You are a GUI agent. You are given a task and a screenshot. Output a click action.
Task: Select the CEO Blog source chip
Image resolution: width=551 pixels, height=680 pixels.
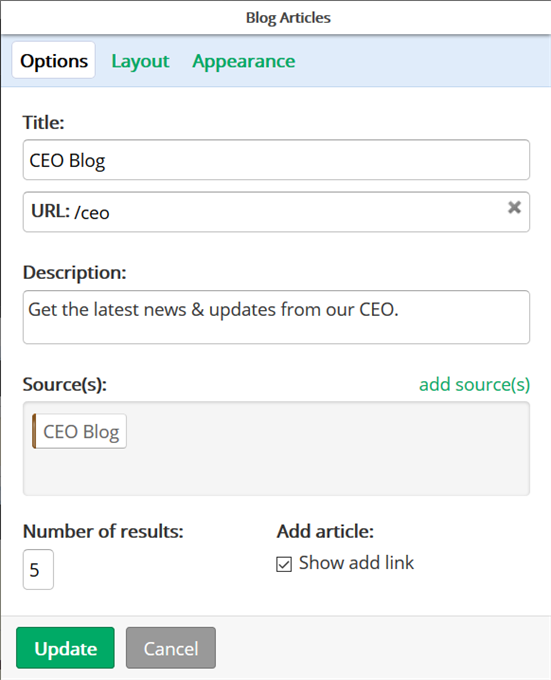point(79,431)
